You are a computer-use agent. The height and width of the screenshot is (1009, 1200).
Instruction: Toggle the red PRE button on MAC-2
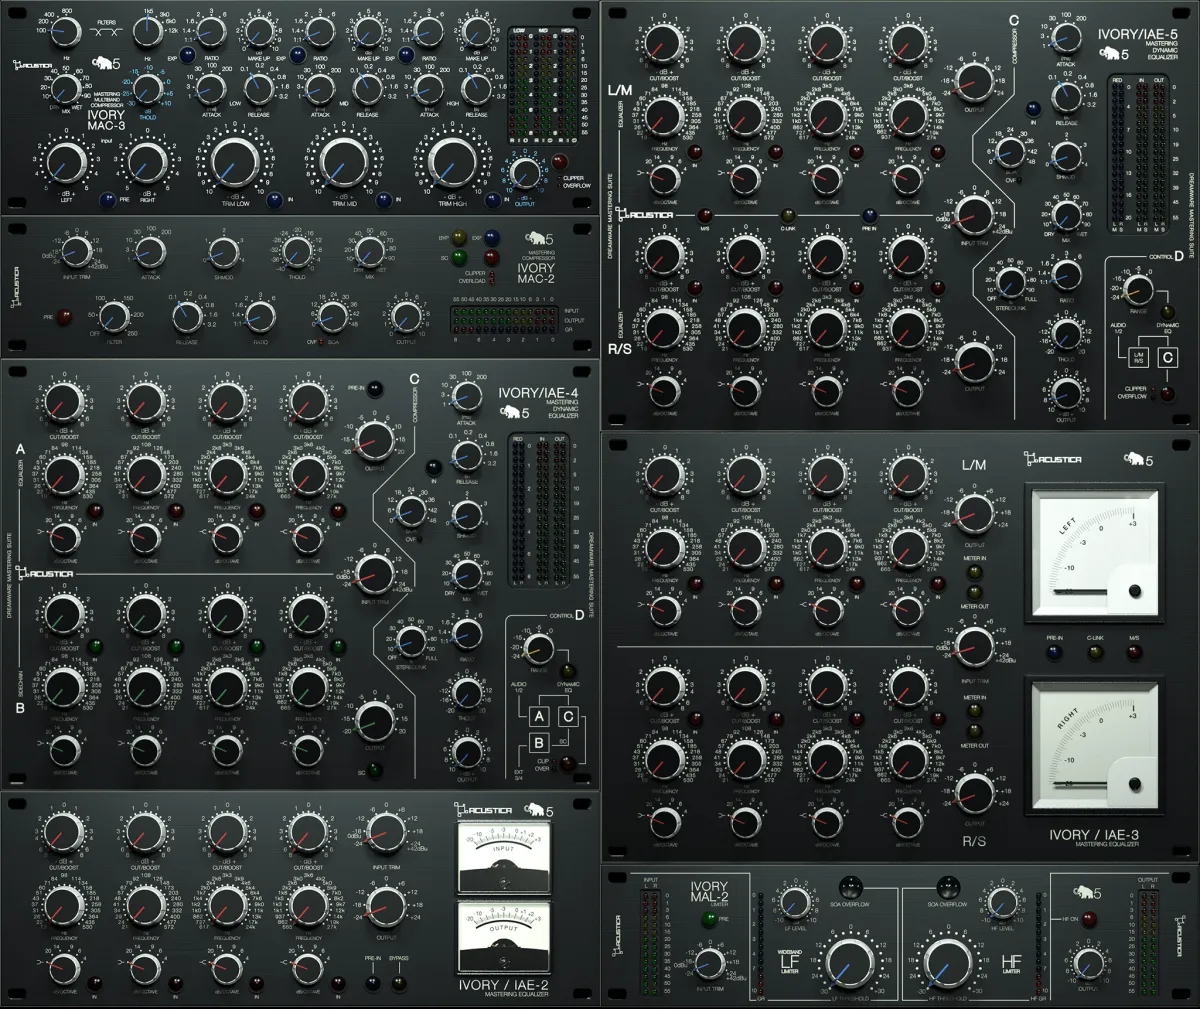coord(64,317)
